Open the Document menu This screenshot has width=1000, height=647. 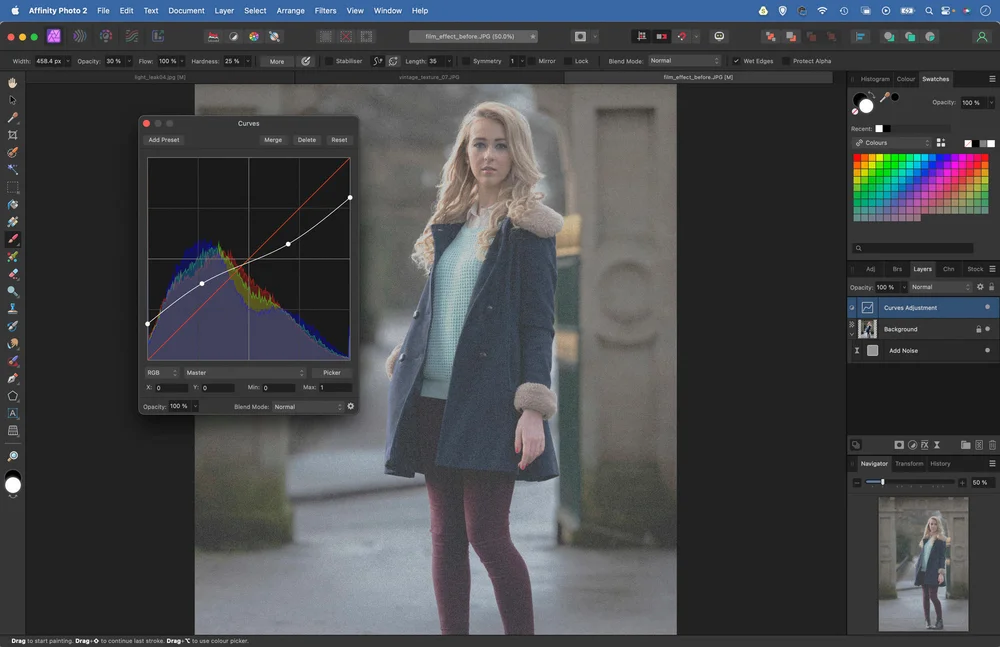[186, 11]
